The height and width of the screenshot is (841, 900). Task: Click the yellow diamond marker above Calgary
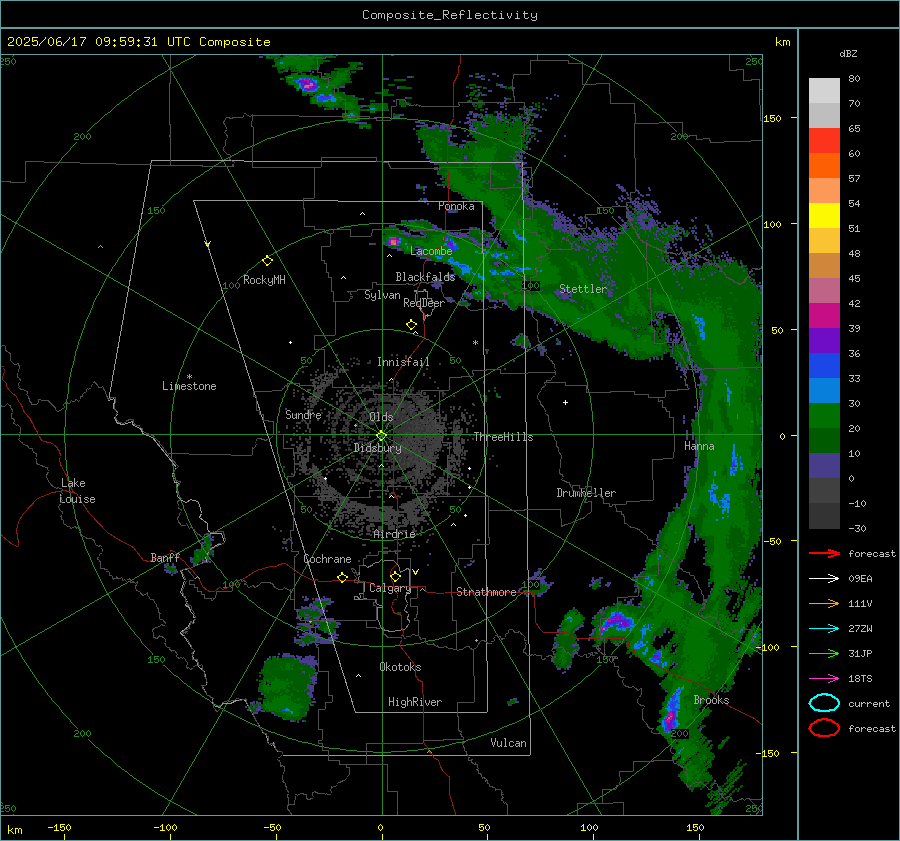[395, 576]
